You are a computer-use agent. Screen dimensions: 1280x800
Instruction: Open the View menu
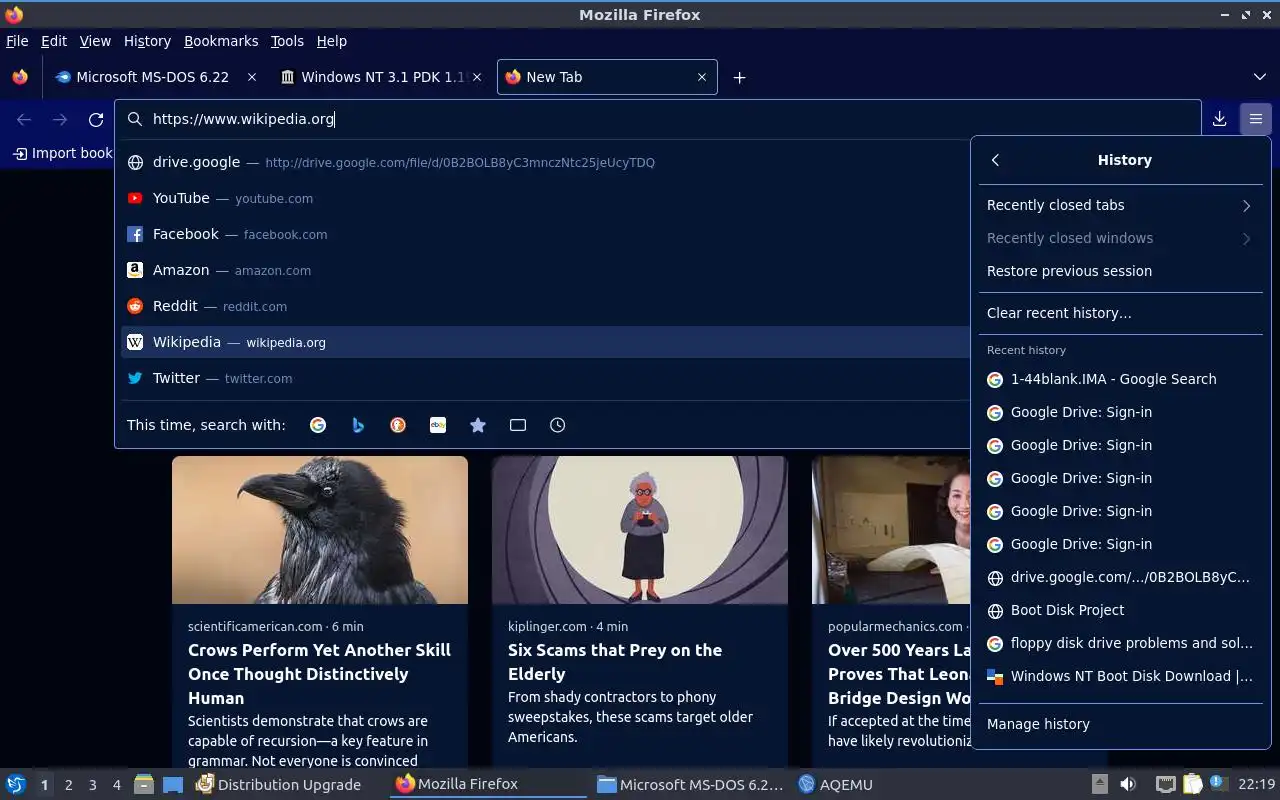(95, 41)
